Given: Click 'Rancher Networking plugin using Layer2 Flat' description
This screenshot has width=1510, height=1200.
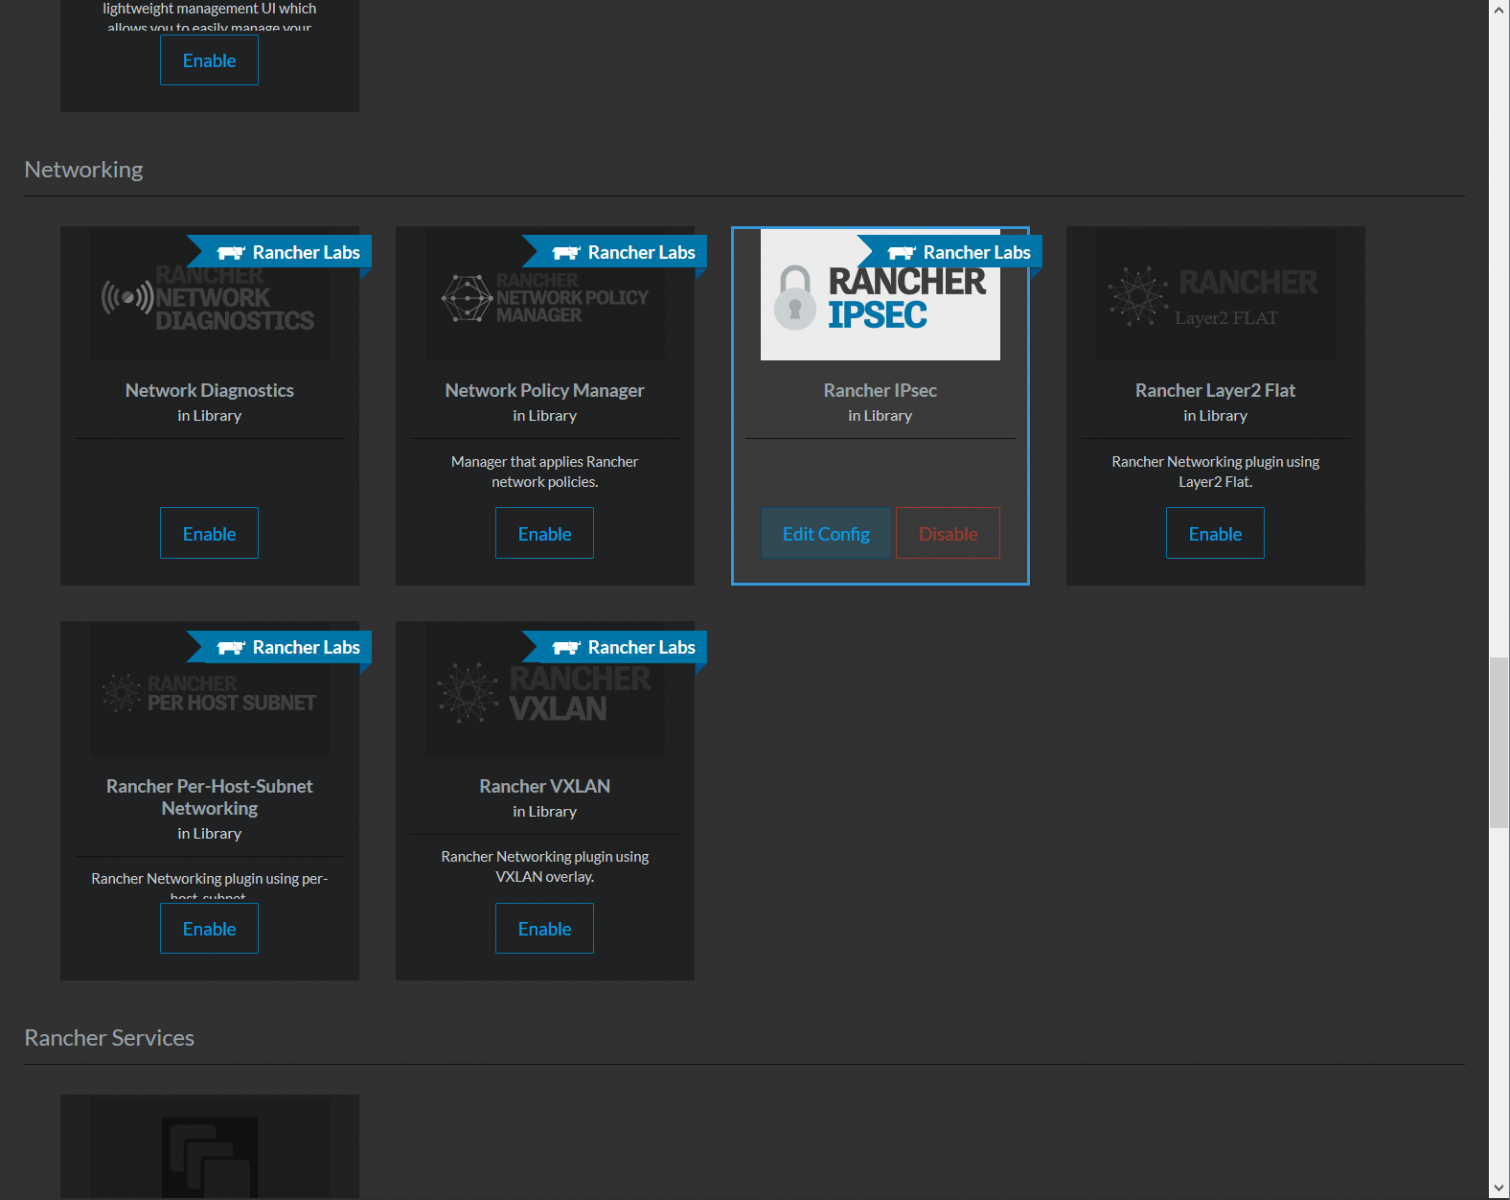Looking at the screenshot, I should [x=1215, y=471].
